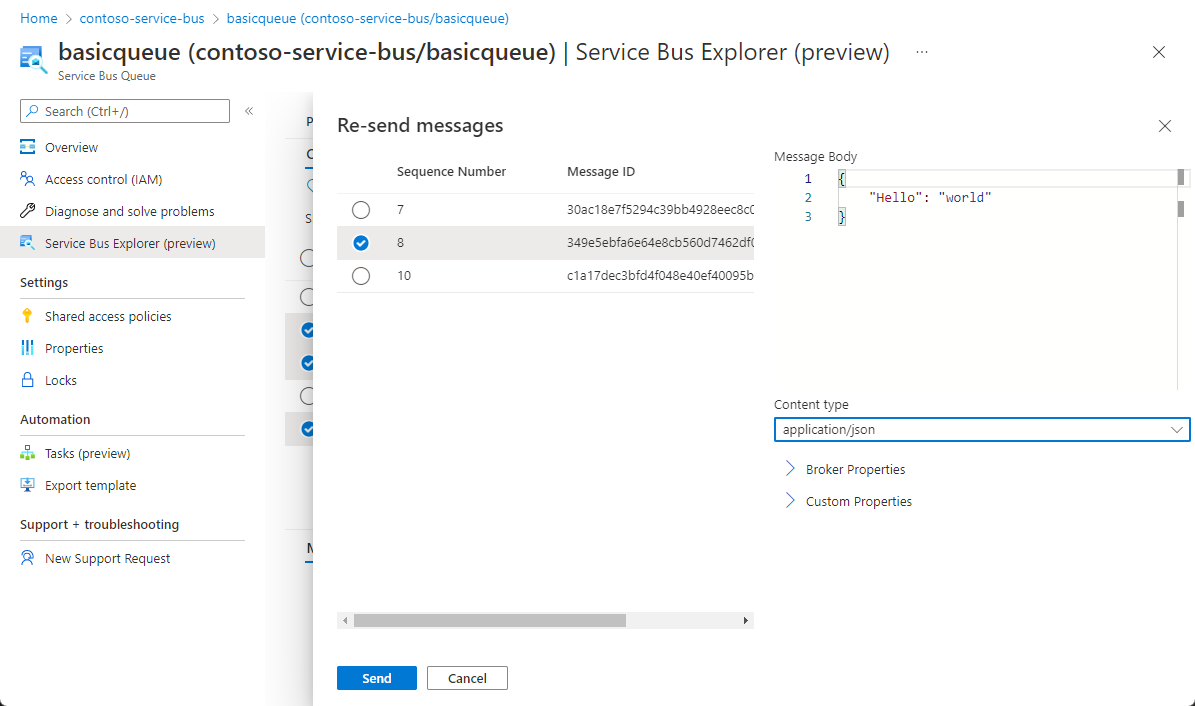Image resolution: width=1195 pixels, height=706 pixels.
Task: Click the Tasks (preview) icon
Action: (x=28, y=453)
